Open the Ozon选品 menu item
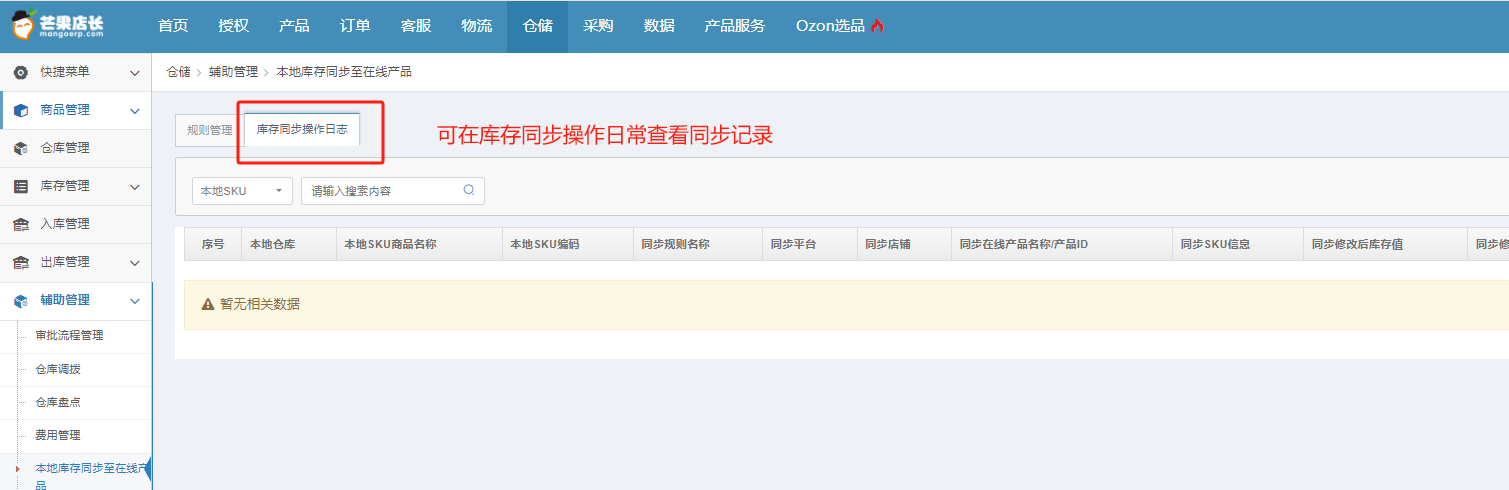The width and height of the screenshot is (1509, 490). click(839, 26)
